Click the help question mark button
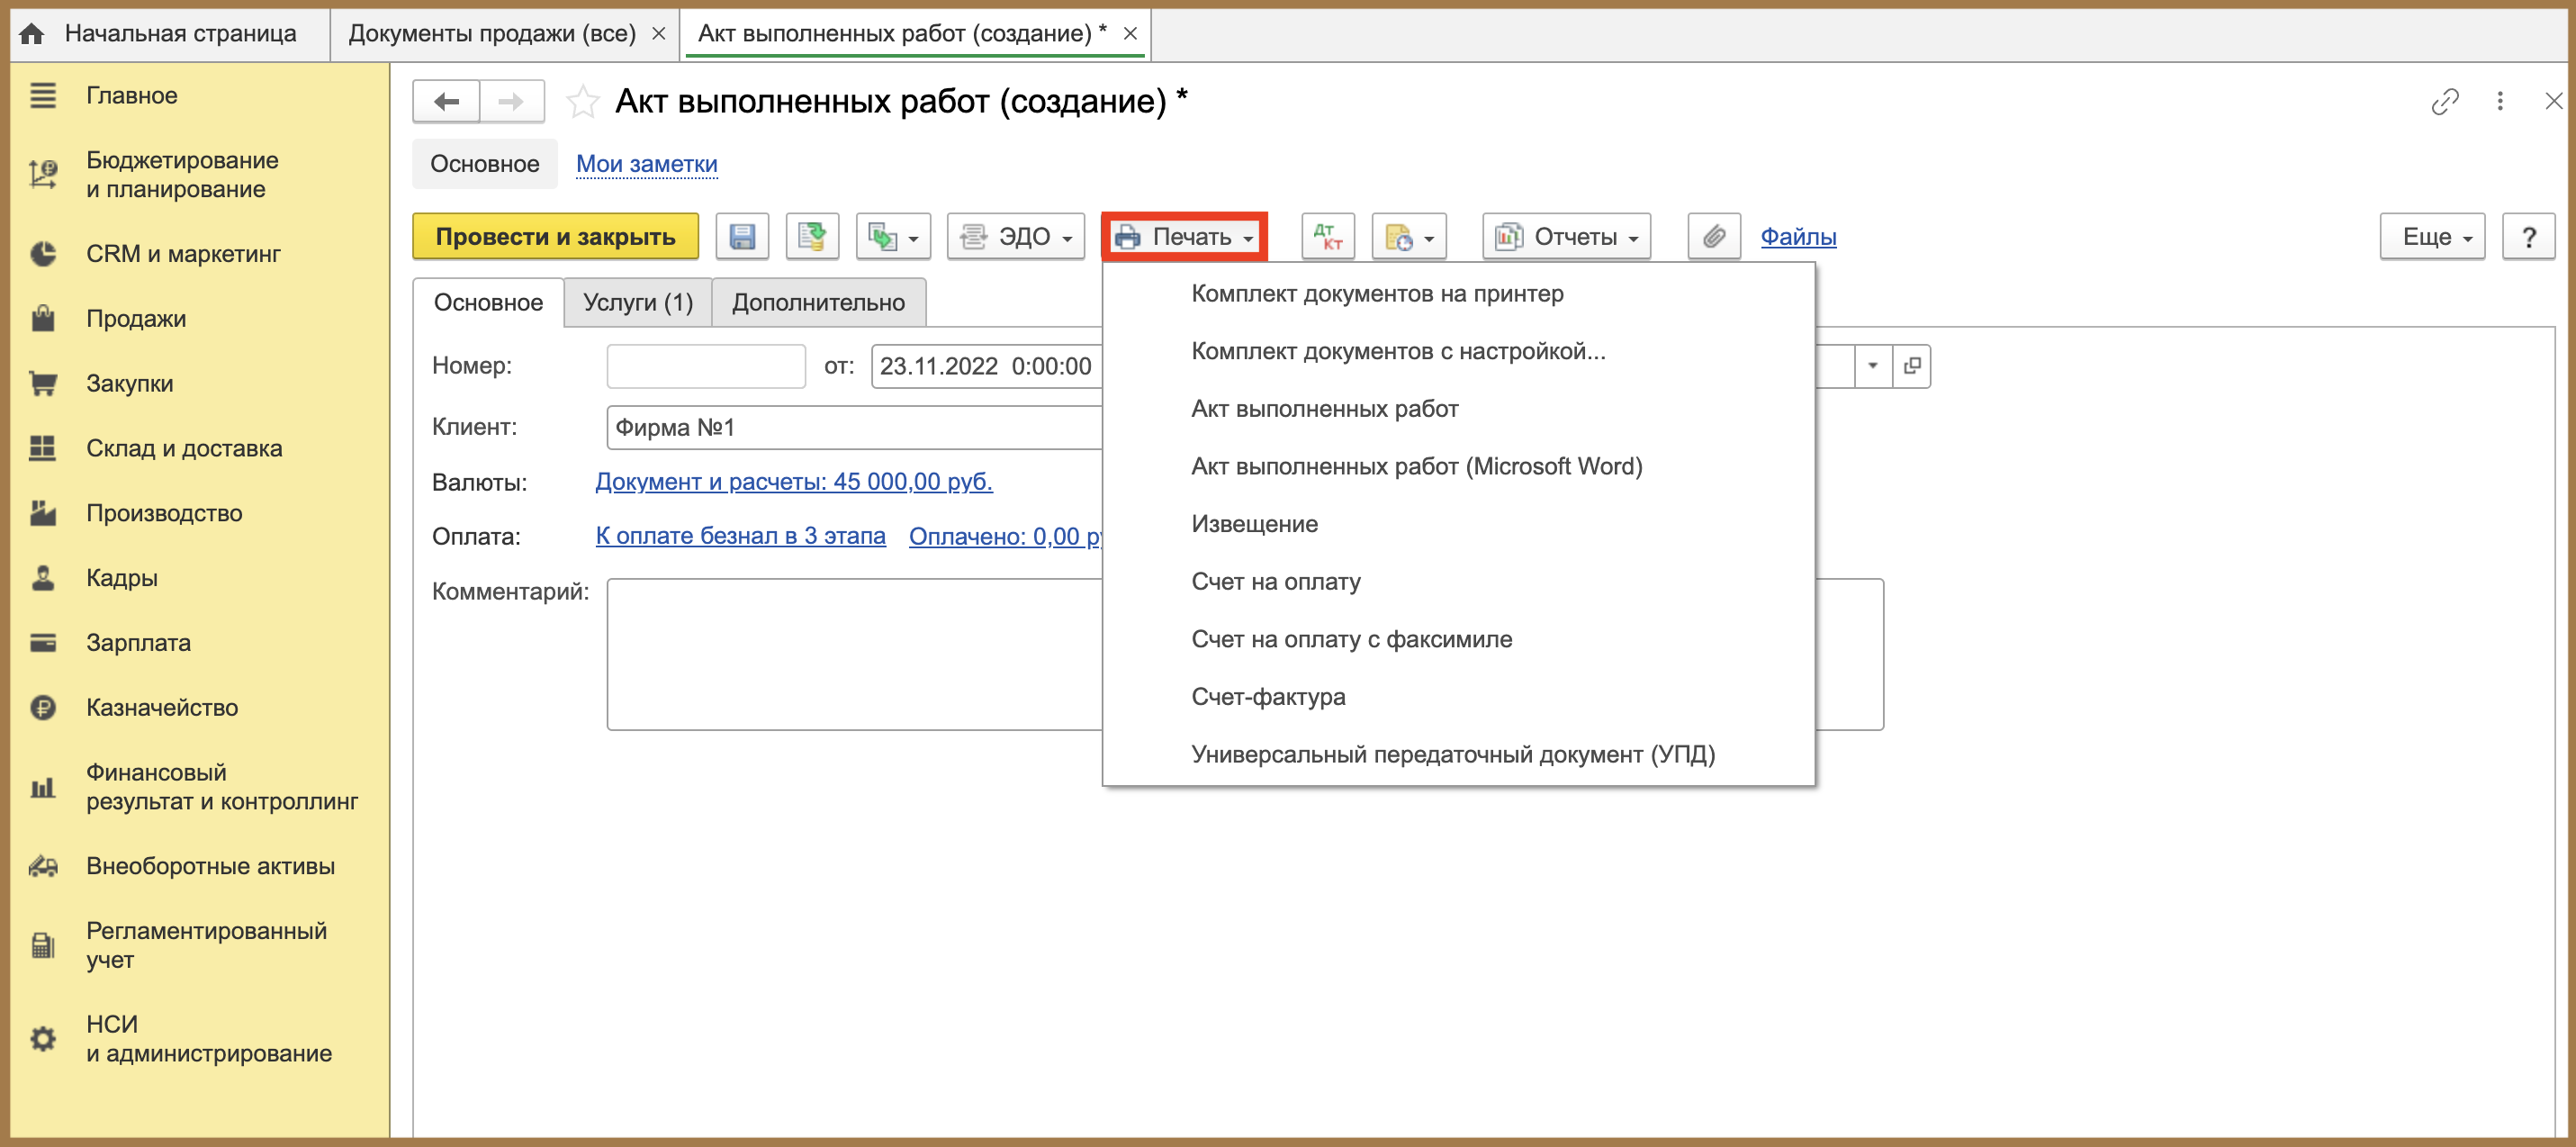This screenshot has height=1147, width=2576. pos(2528,237)
